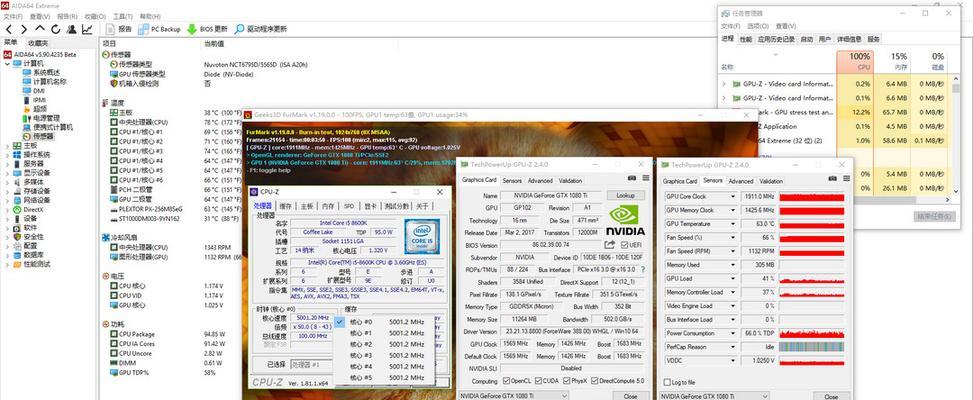Viewport: 973px width, 400px height.
Task: Select 核心 #5 in CPU-Z core menu
Action: 383,378
